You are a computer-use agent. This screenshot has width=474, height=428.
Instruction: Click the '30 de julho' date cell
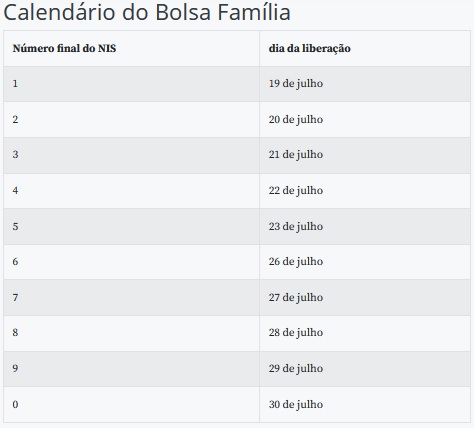click(x=365, y=404)
